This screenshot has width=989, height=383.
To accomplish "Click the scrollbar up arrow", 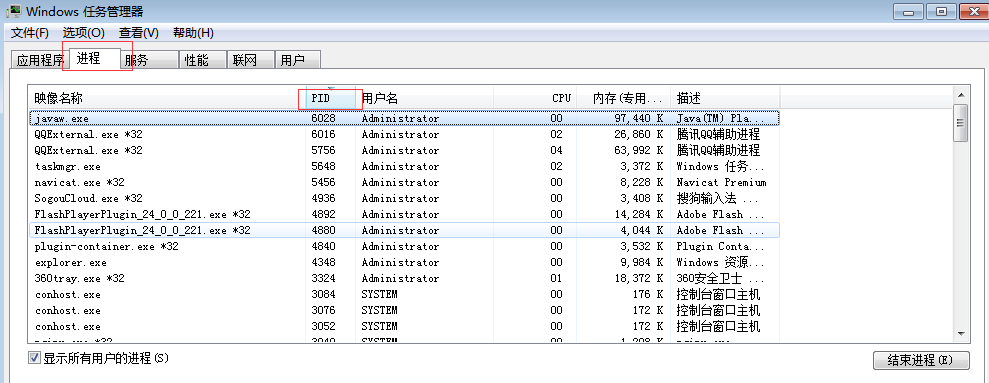I will (x=961, y=95).
